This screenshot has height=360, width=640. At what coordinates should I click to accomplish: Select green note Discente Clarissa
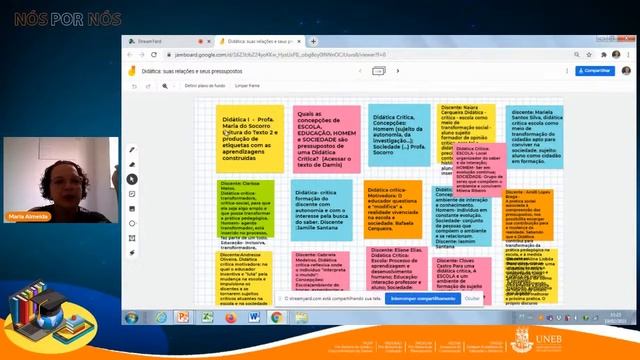246,209
